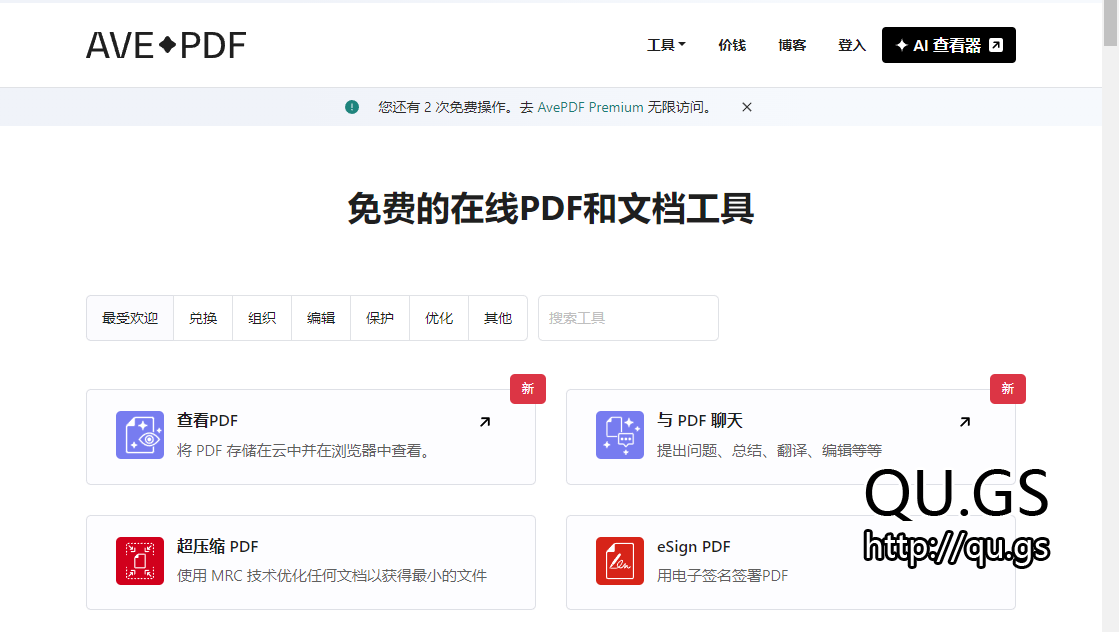This screenshot has width=1119, height=632.
Task: Switch to the 组织 tab
Action: (x=262, y=318)
